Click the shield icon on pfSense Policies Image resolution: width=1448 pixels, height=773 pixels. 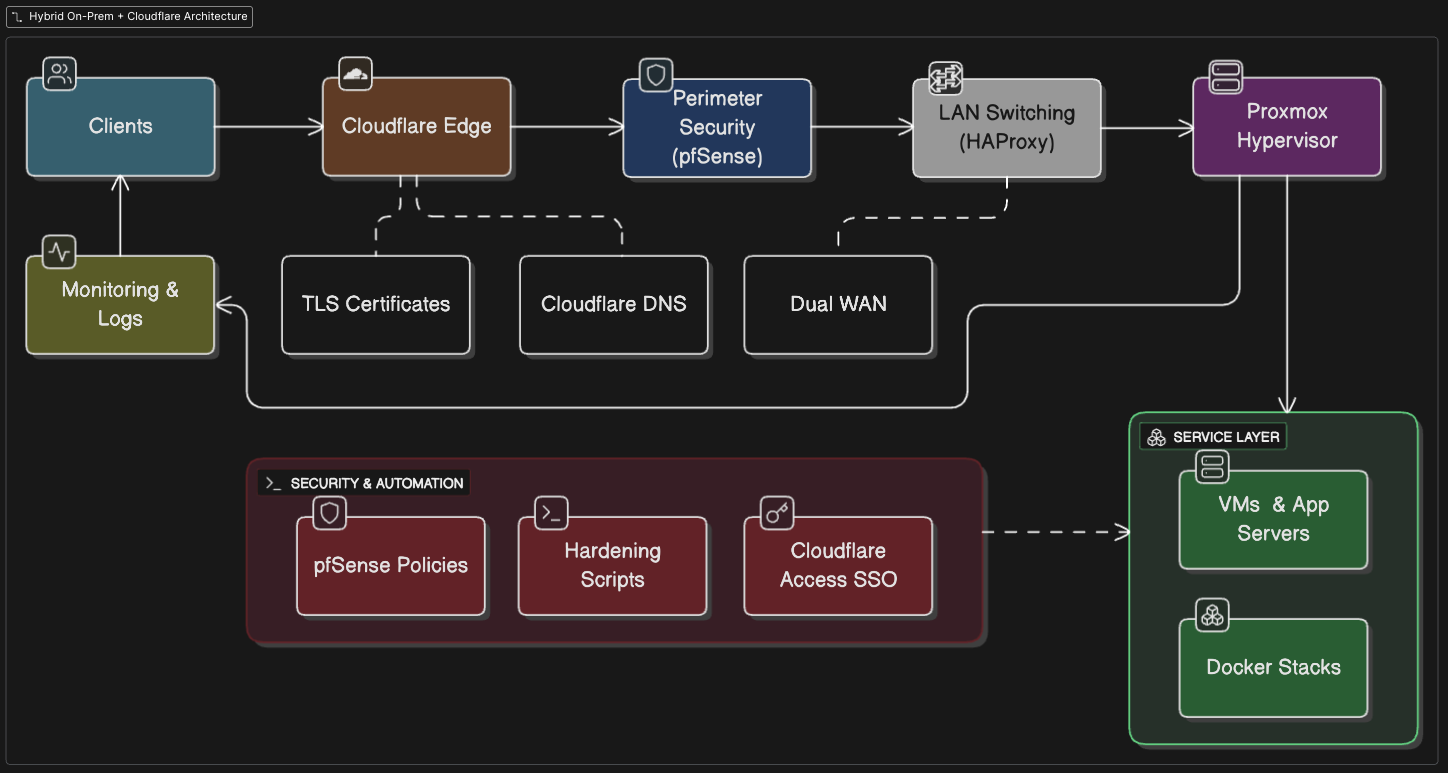click(x=330, y=514)
